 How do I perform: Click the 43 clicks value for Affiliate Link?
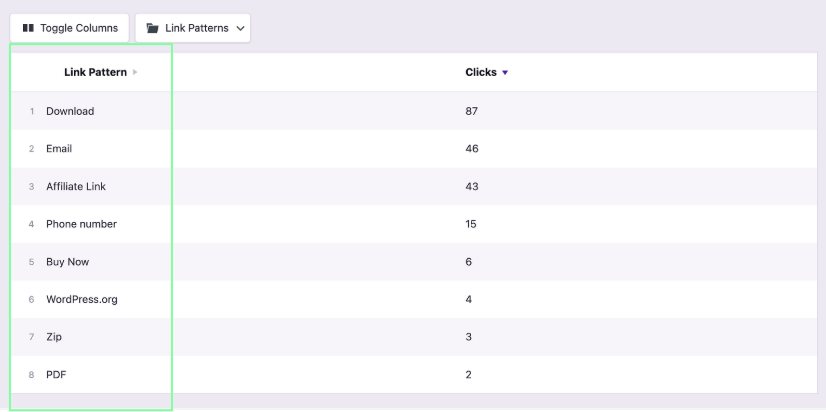472,187
